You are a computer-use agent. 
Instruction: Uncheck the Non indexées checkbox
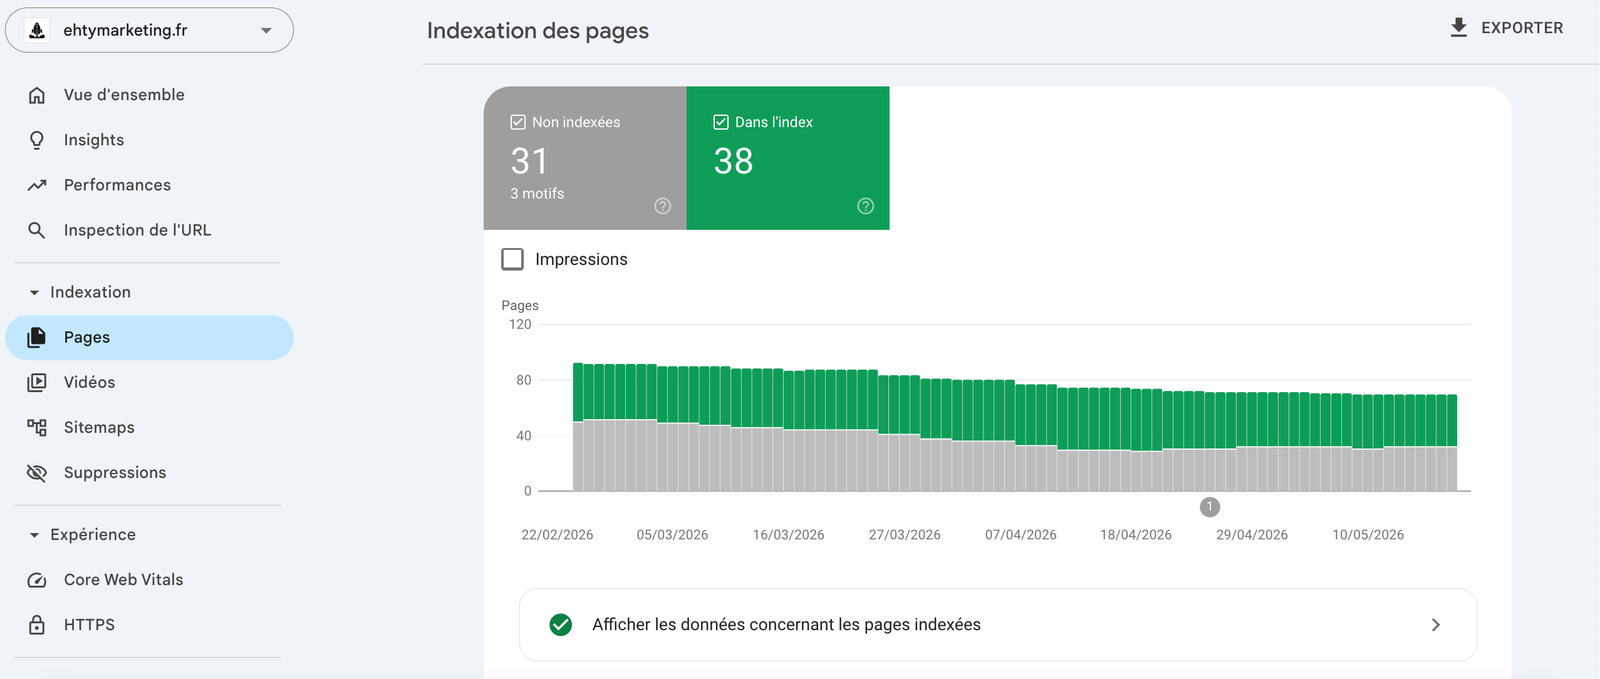[518, 122]
